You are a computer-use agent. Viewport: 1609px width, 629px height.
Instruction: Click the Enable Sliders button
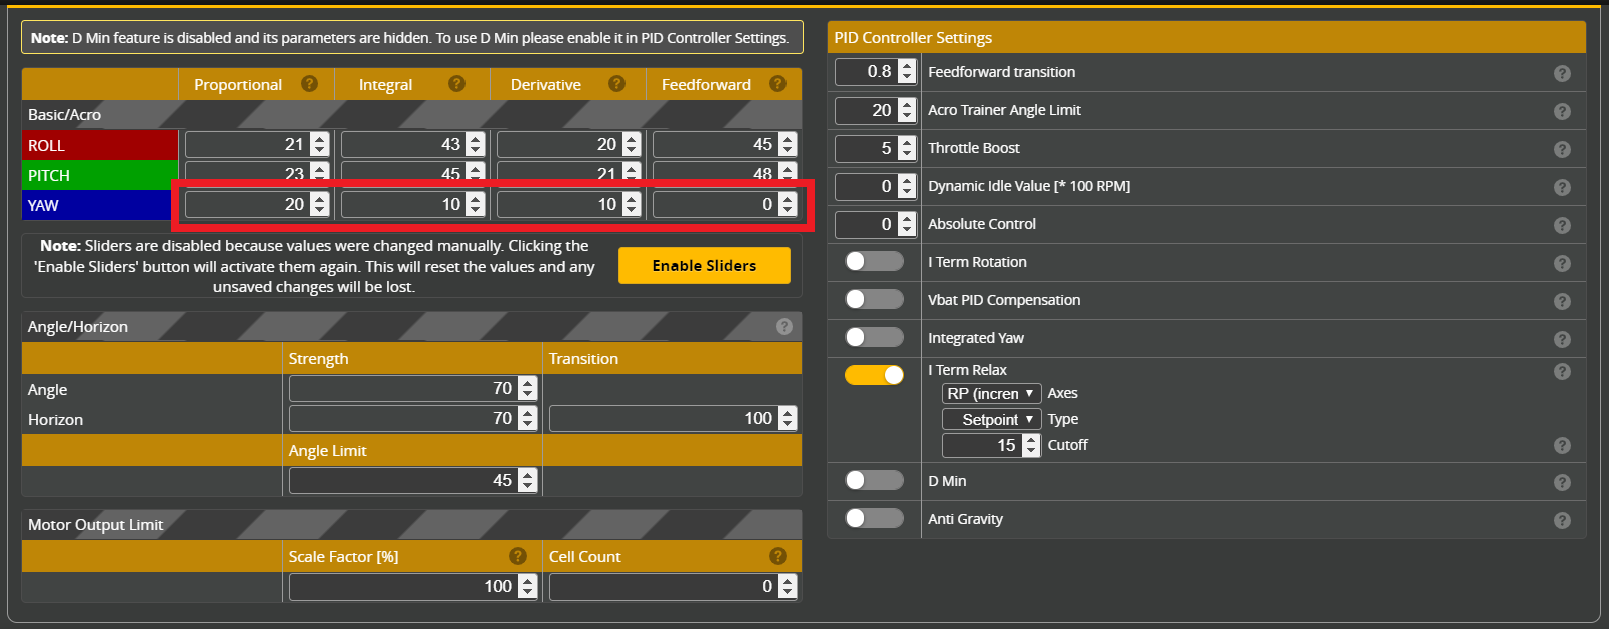704,266
